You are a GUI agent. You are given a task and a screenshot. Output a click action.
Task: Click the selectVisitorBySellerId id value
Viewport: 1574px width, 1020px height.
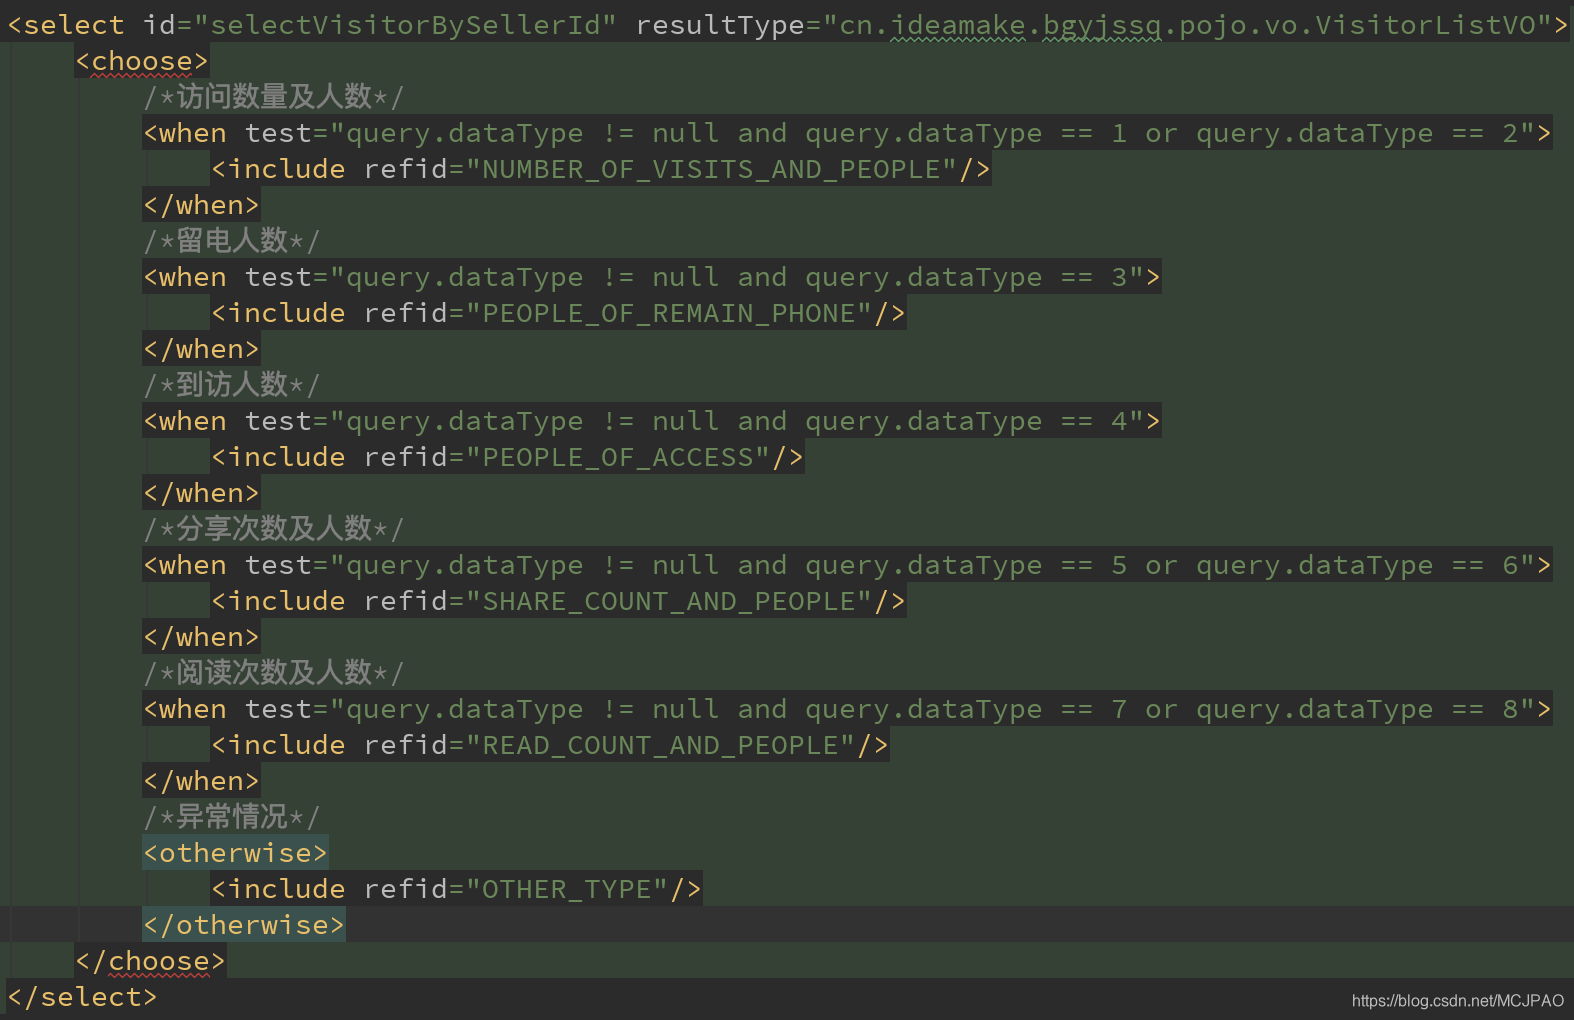pos(405,25)
